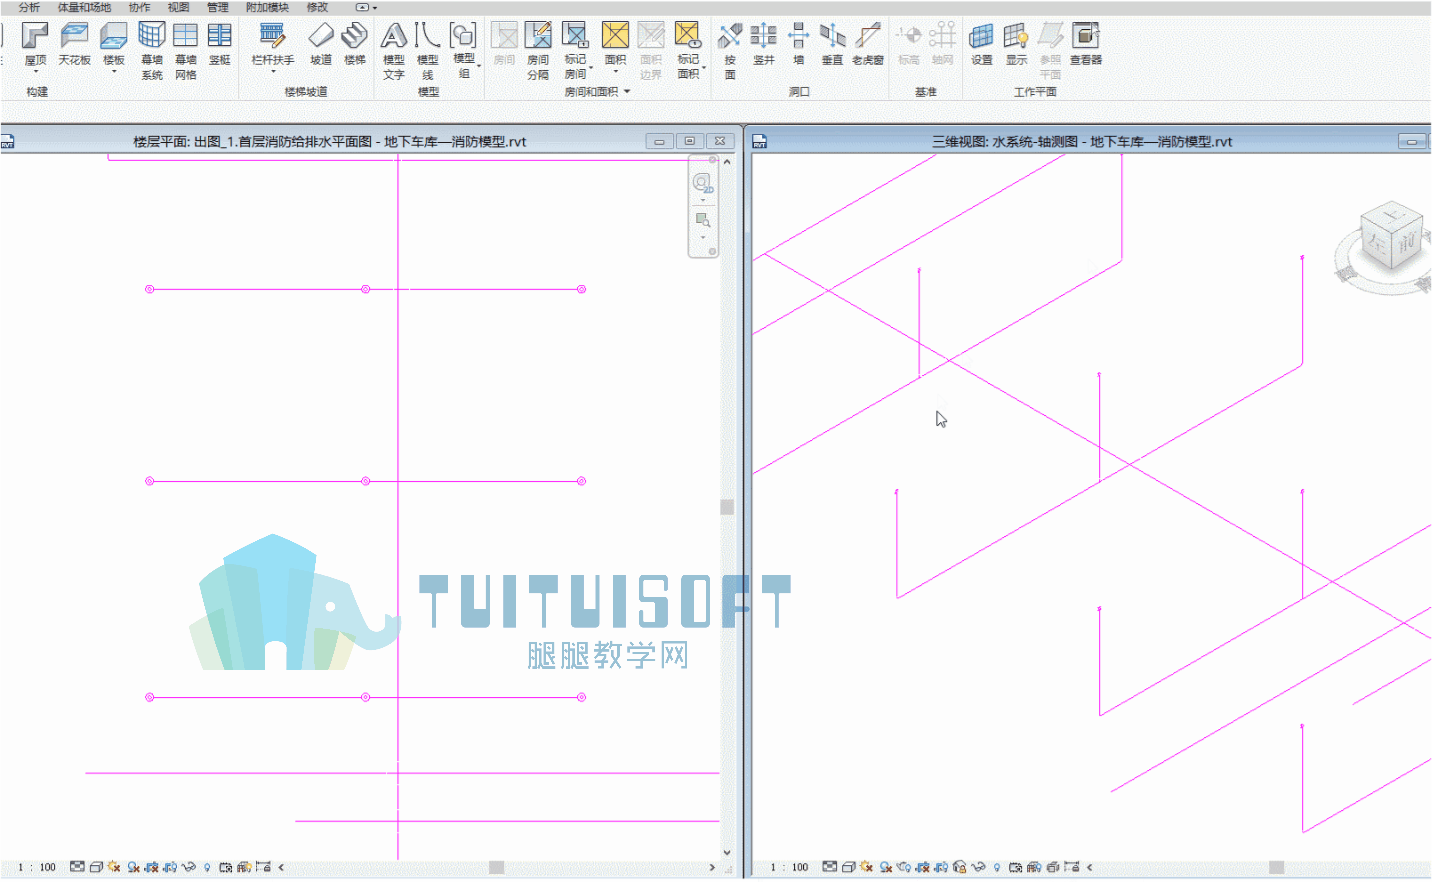Image resolution: width=1432 pixels, height=882 pixels.
Task: Open the 管理 ribbon tab
Action: tap(217, 7)
